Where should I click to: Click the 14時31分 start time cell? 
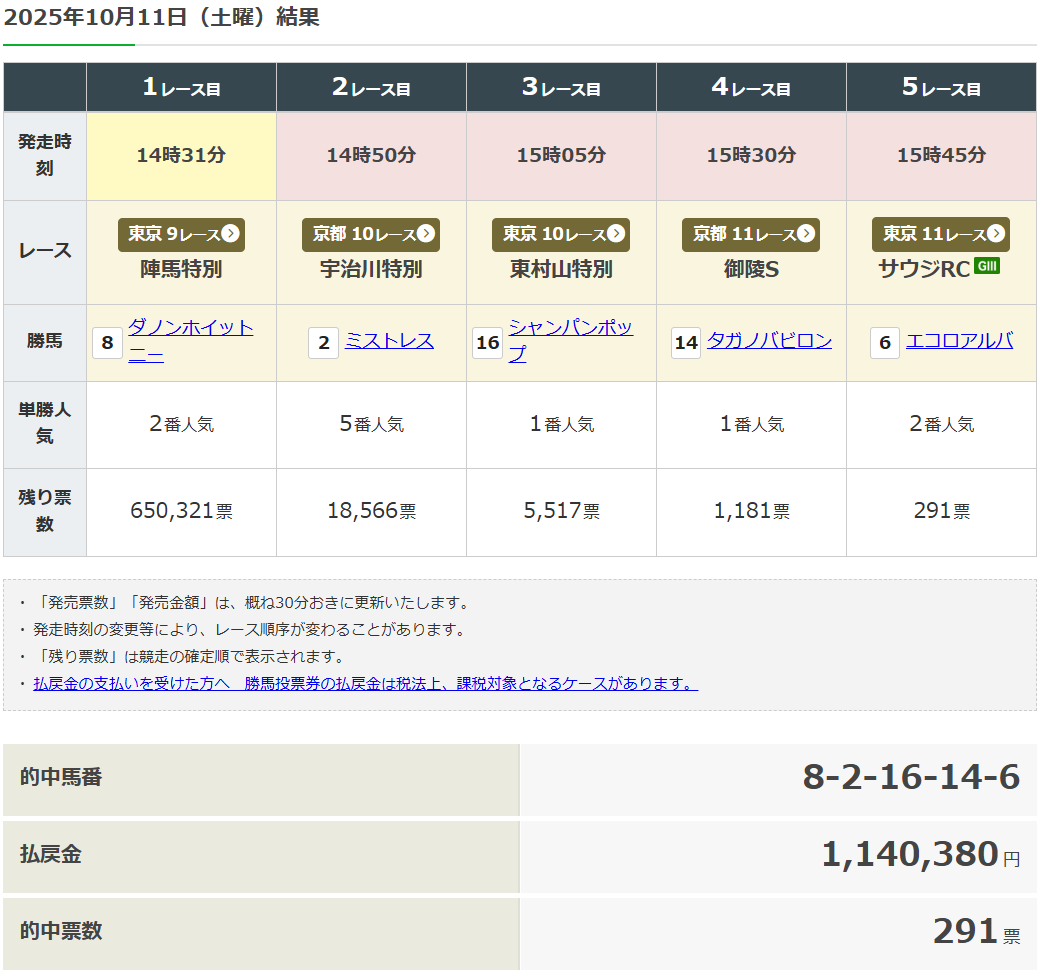point(181,156)
